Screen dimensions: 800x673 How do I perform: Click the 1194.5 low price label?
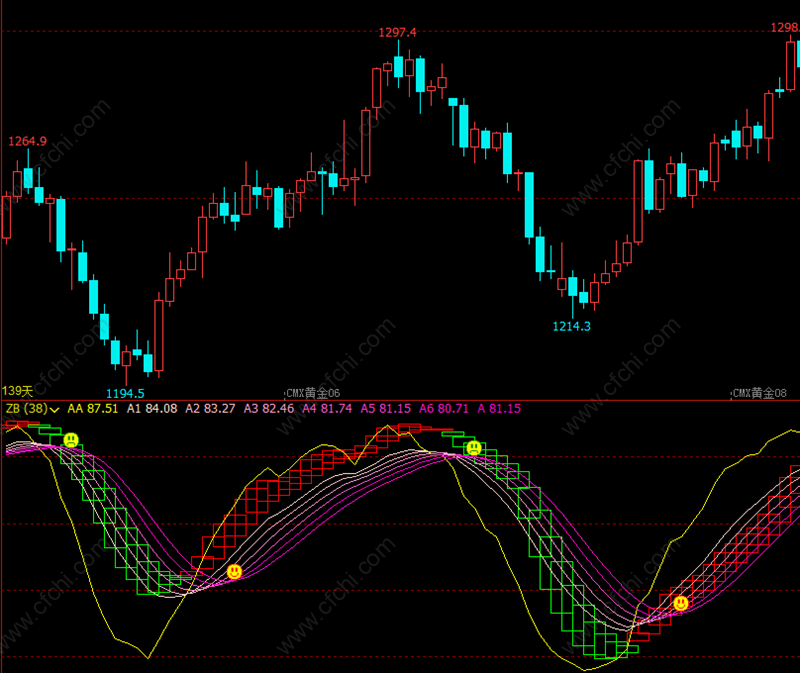(x=125, y=393)
